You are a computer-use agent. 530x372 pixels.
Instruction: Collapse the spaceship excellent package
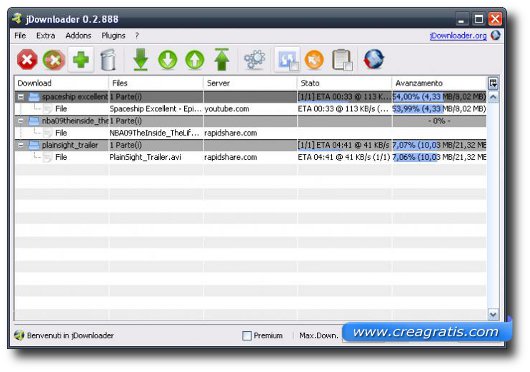(21, 97)
